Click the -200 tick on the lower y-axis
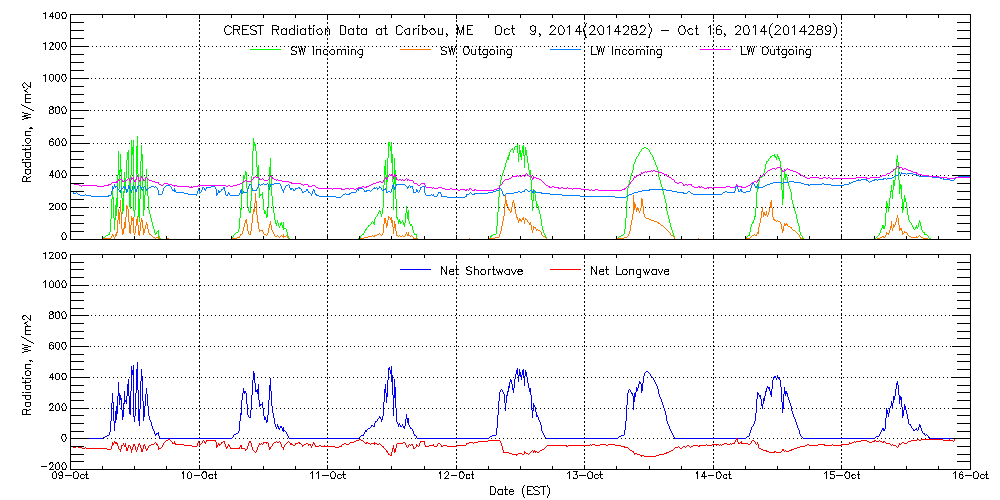1000x500 pixels. tap(54, 467)
